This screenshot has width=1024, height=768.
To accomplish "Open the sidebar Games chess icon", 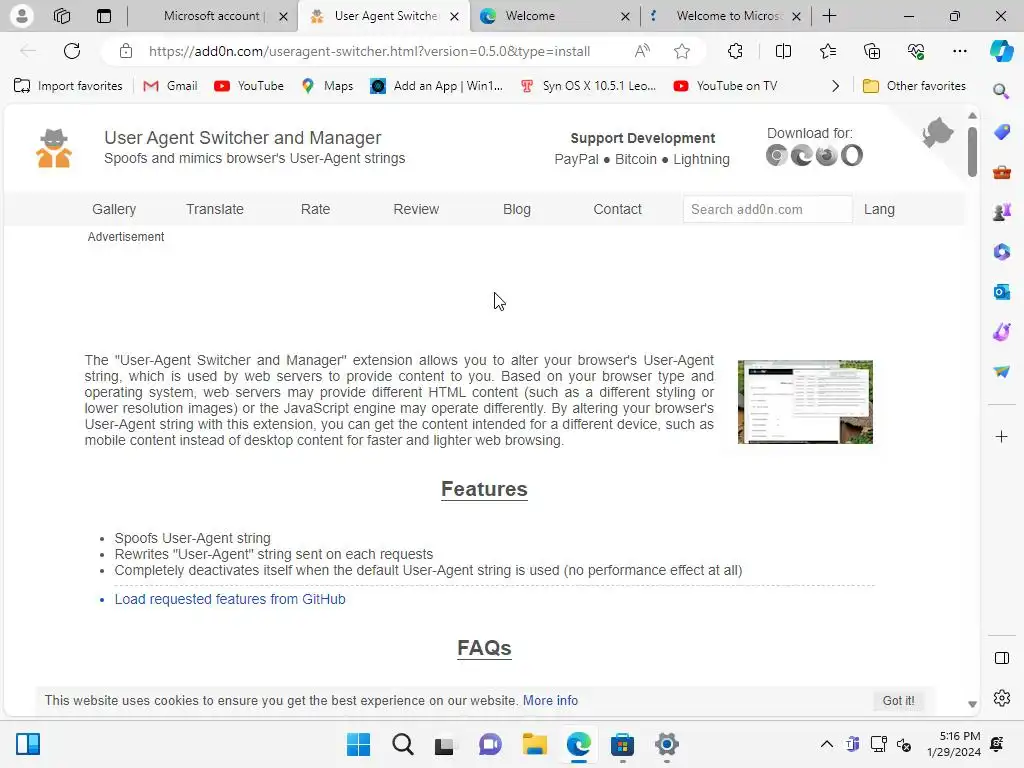I will [1002, 212].
